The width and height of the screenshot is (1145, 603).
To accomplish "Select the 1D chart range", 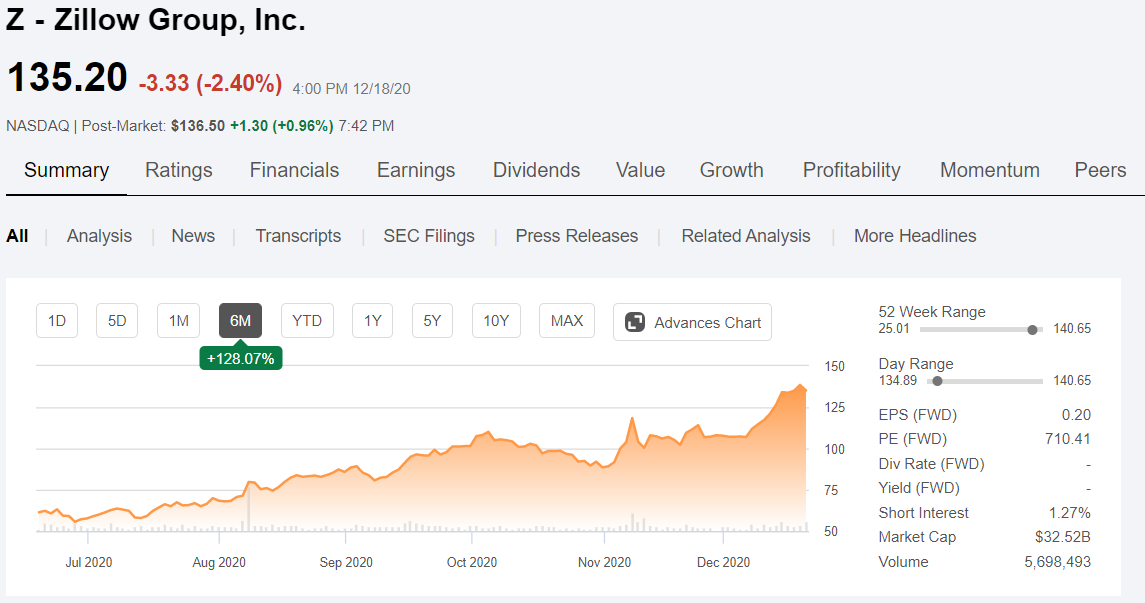I will click(x=57, y=320).
